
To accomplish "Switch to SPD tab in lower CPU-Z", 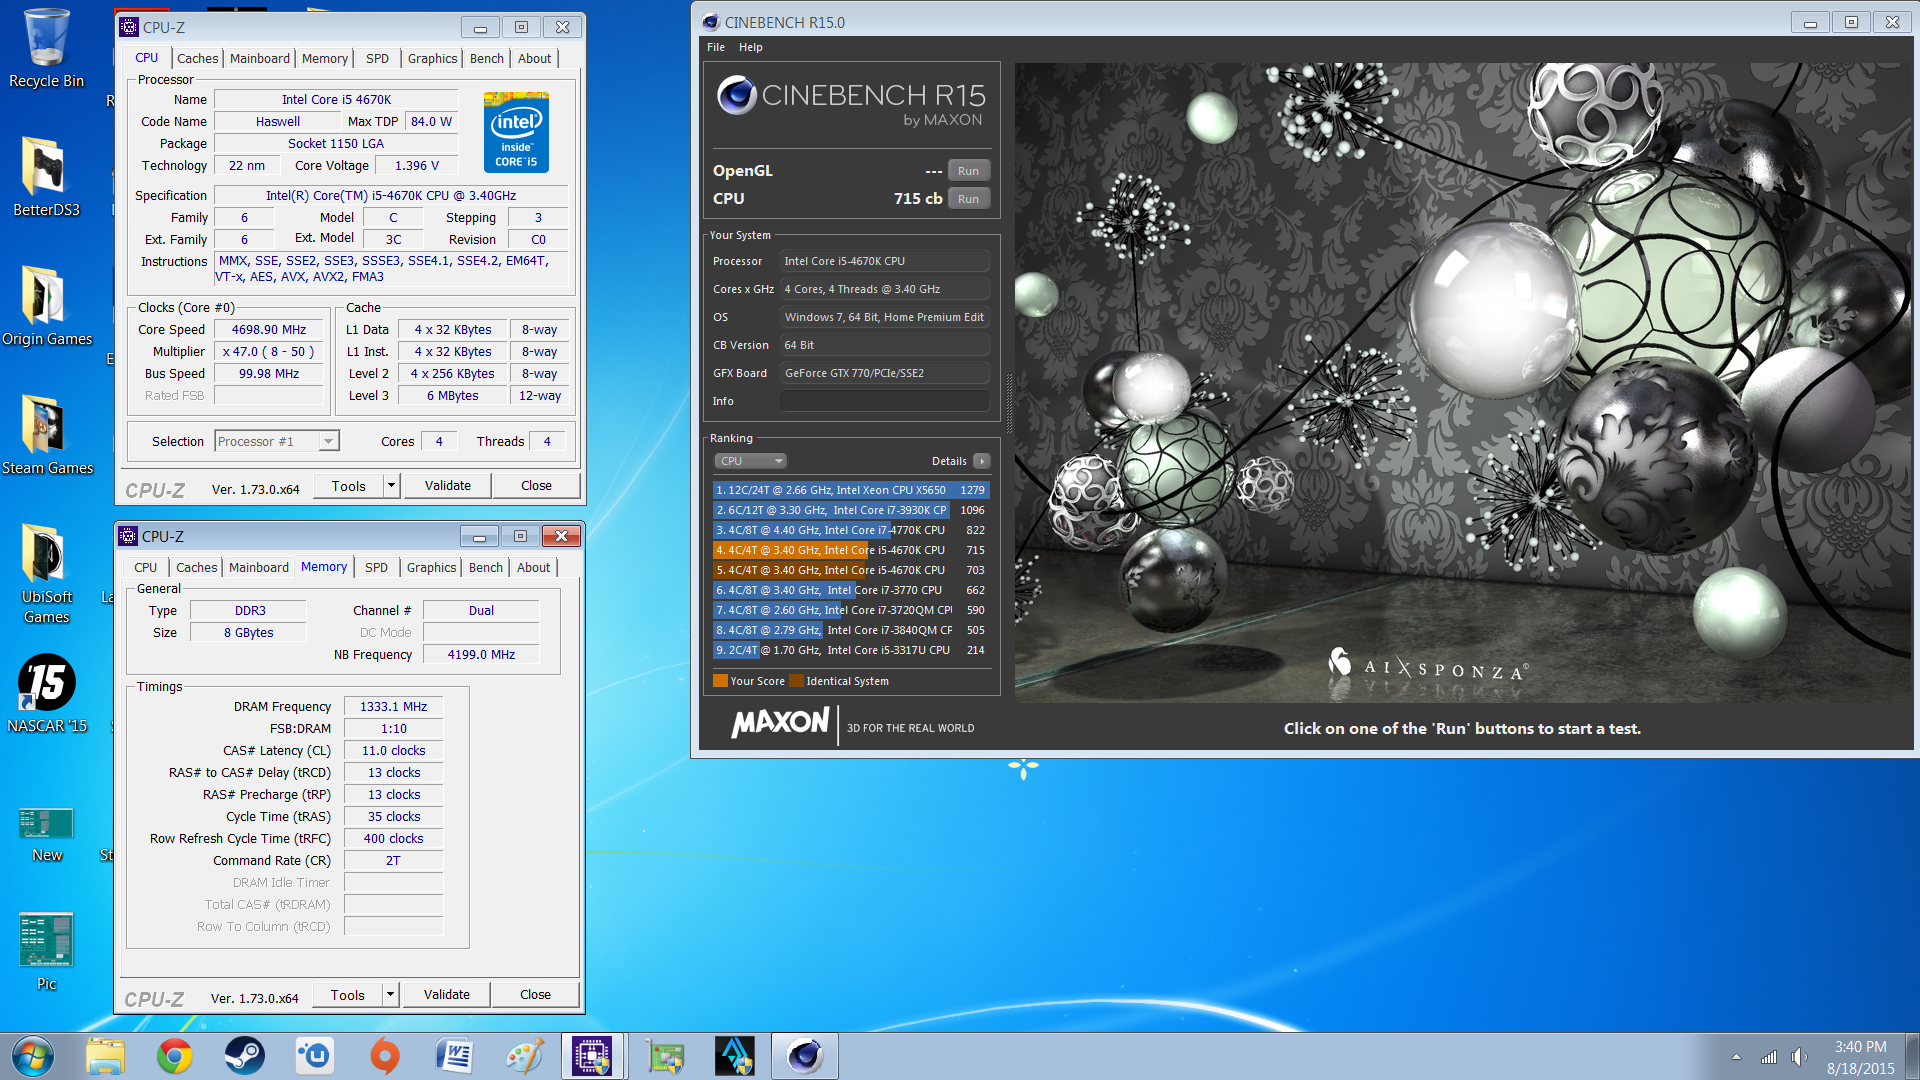I will 376,567.
